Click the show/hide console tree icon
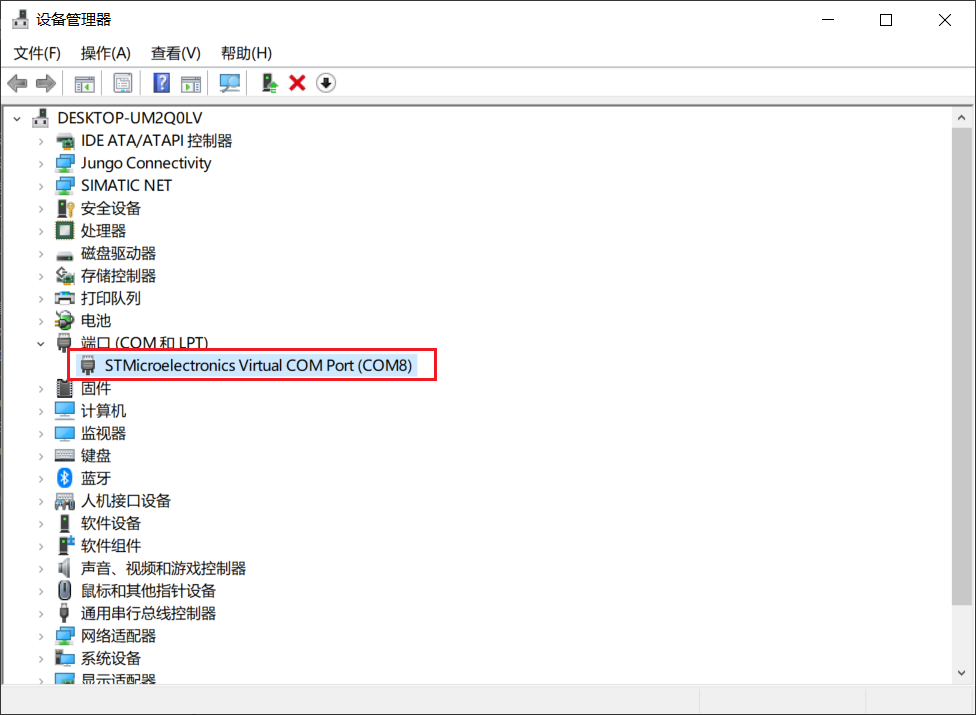The height and width of the screenshot is (715, 976). pos(85,83)
